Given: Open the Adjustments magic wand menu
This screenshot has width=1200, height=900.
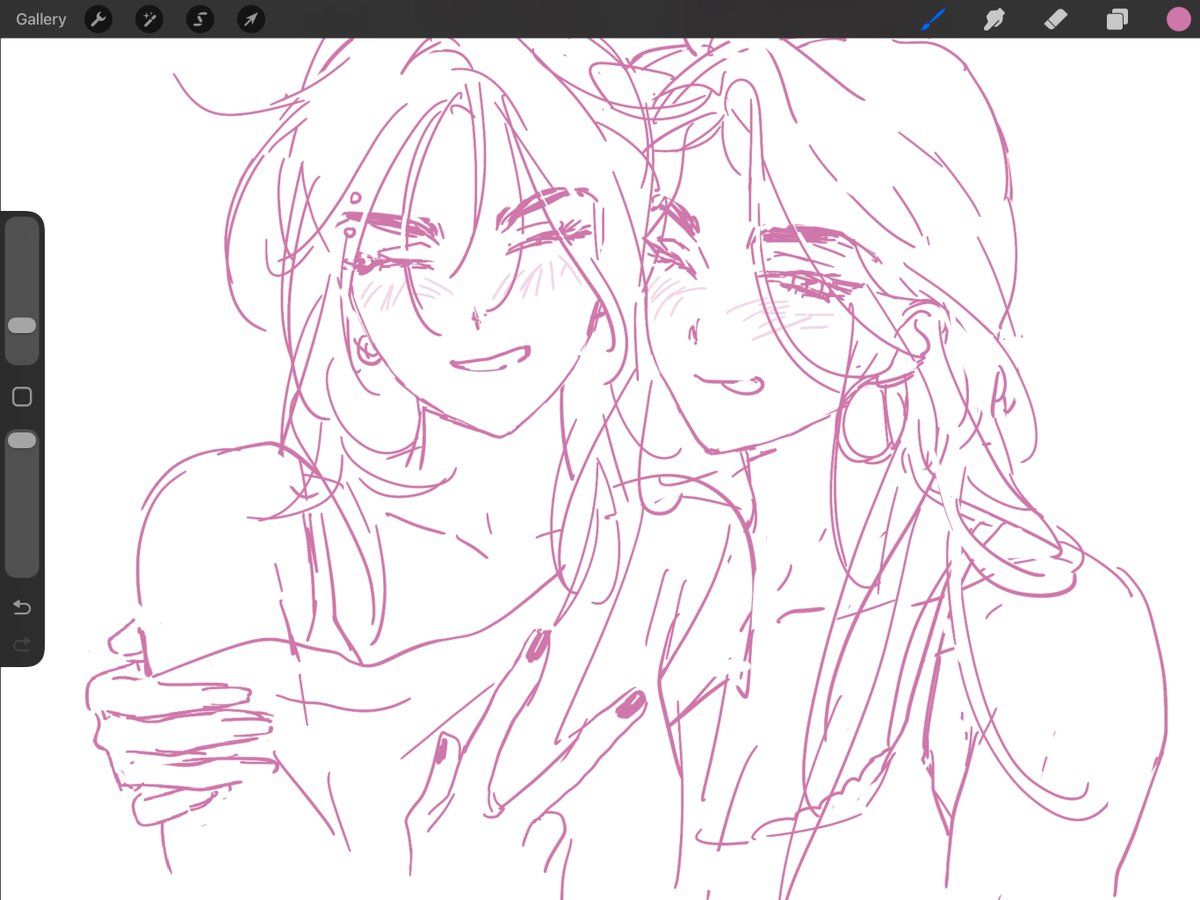Looking at the screenshot, I should coord(149,19).
